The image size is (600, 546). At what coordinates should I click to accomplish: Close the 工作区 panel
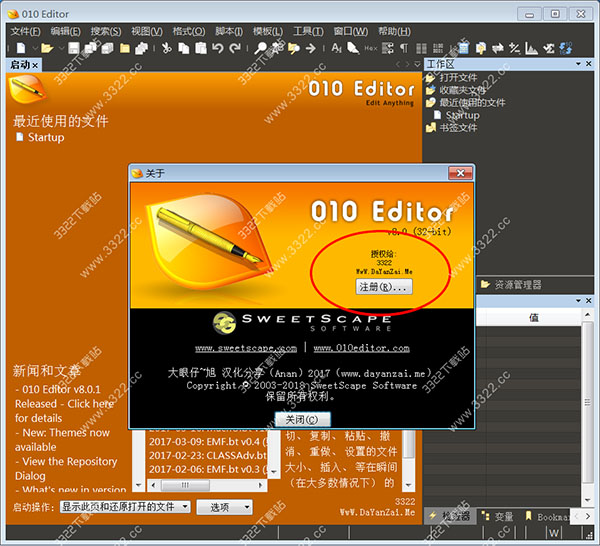click(x=589, y=64)
